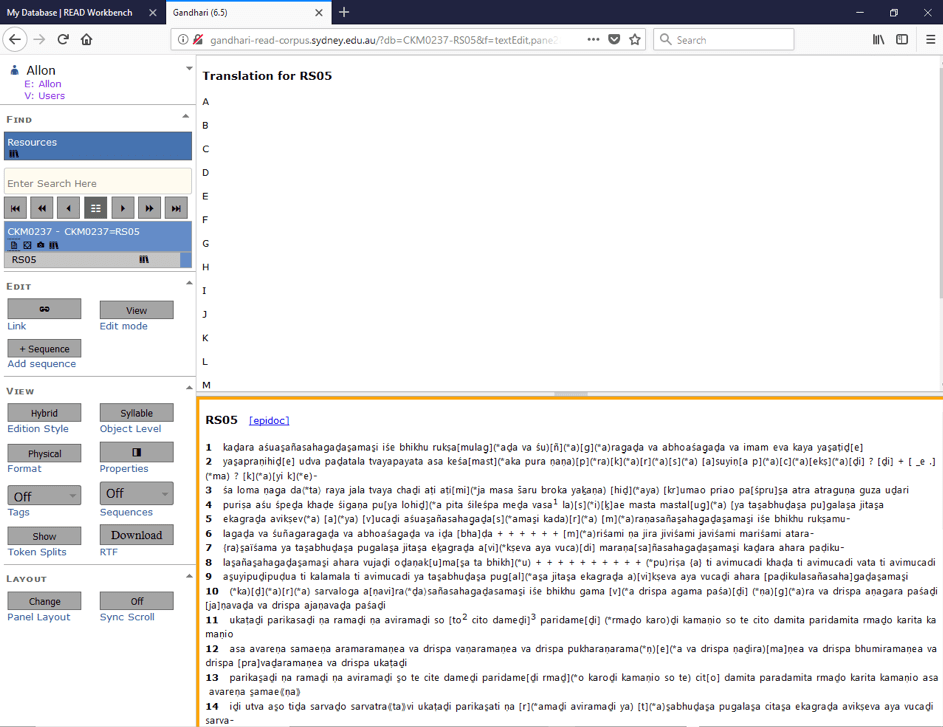The height and width of the screenshot is (727, 943).
Task: Jump to last search result
Action: [176, 208]
